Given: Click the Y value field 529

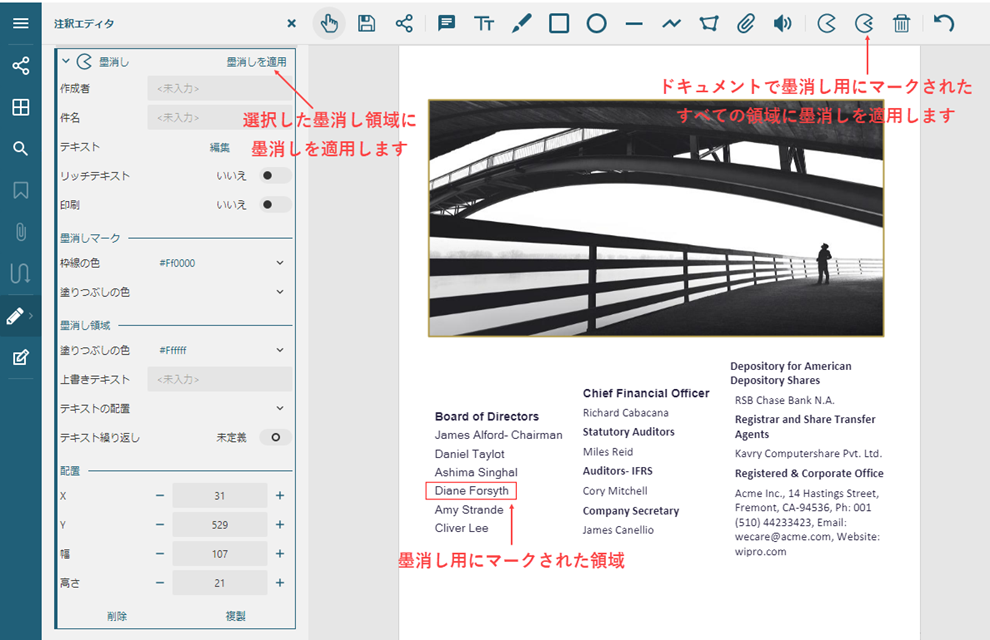Looking at the screenshot, I should (x=220, y=524).
